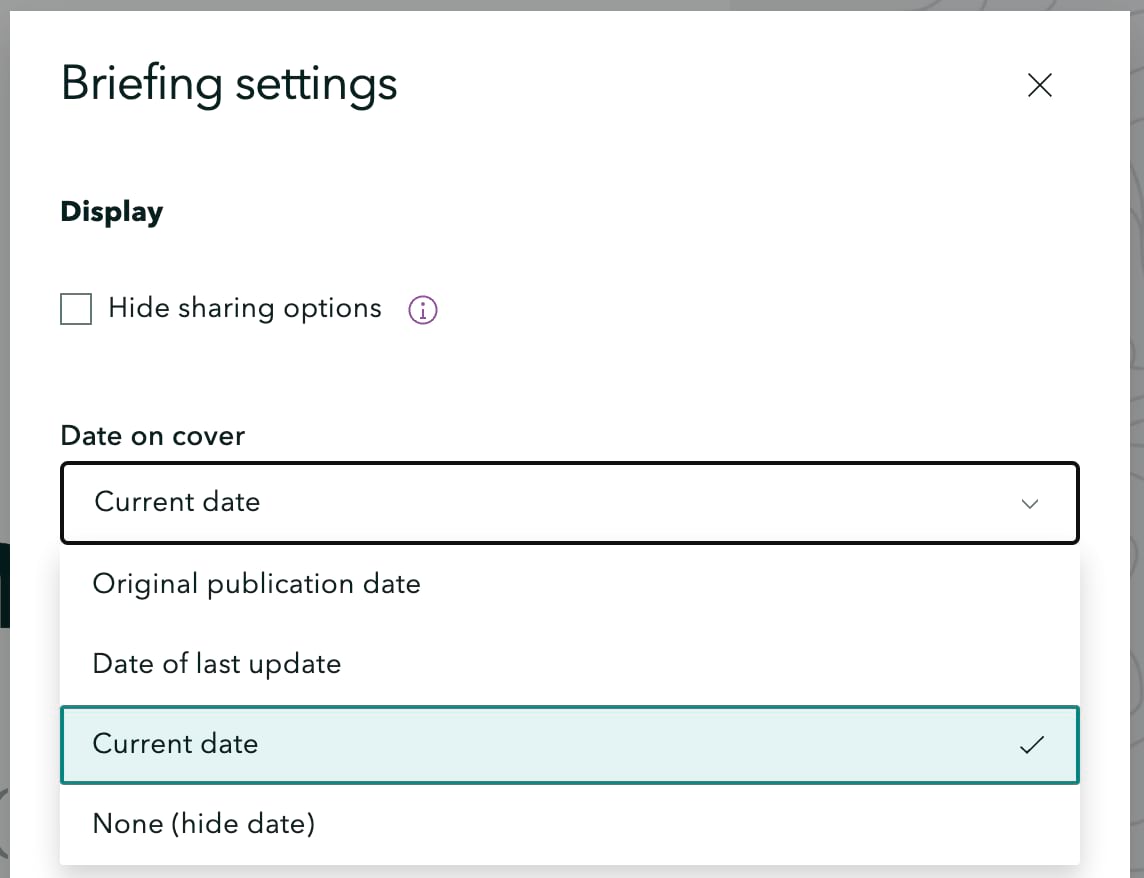Enable the Hide sharing options checkbox
Image resolution: width=1144 pixels, height=878 pixels.
click(76, 309)
